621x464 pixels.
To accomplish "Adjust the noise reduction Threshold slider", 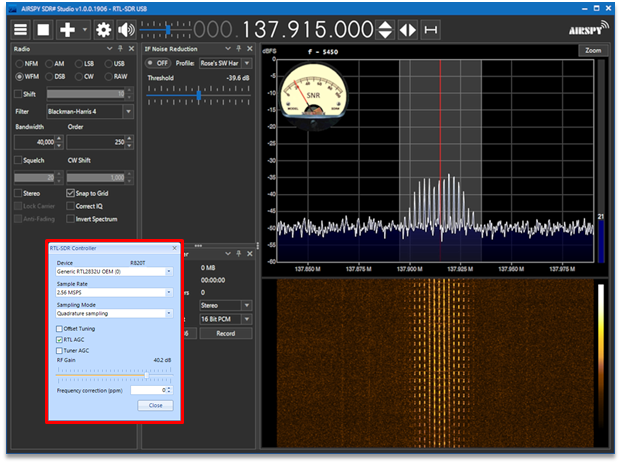I will tap(198, 95).
